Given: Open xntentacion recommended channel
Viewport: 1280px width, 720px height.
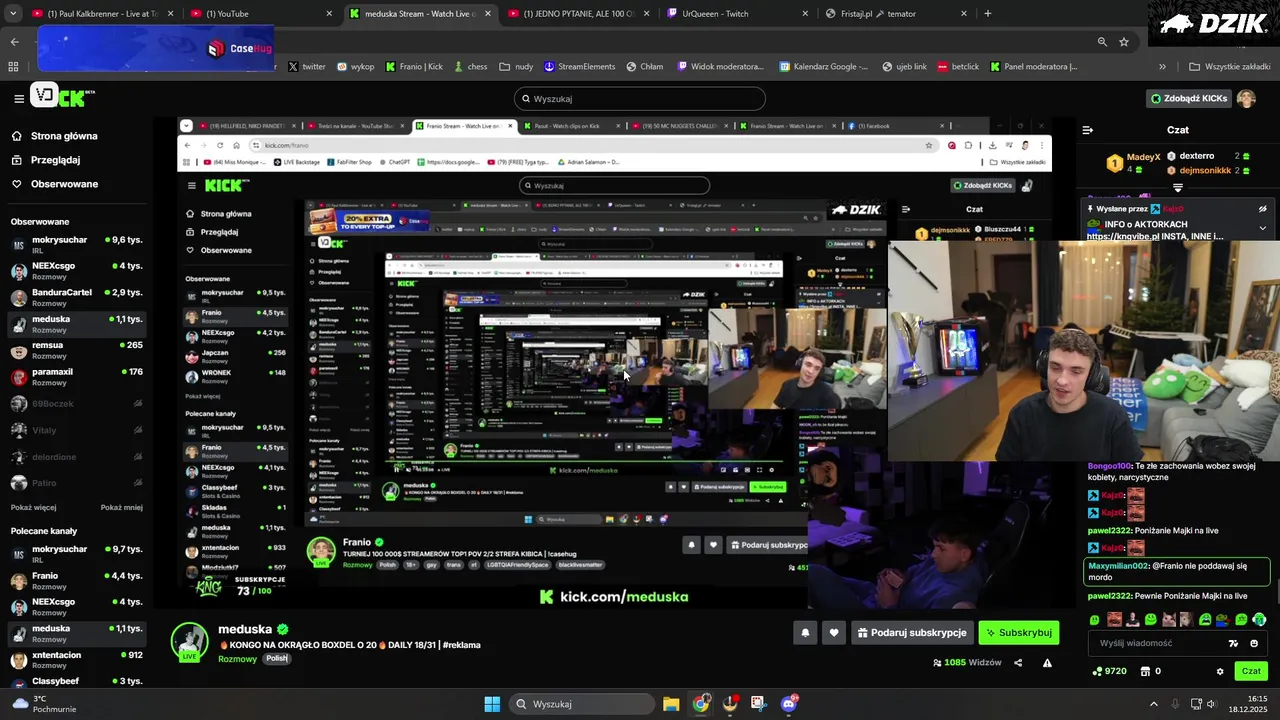Looking at the screenshot, I should (x=76, y=660).
